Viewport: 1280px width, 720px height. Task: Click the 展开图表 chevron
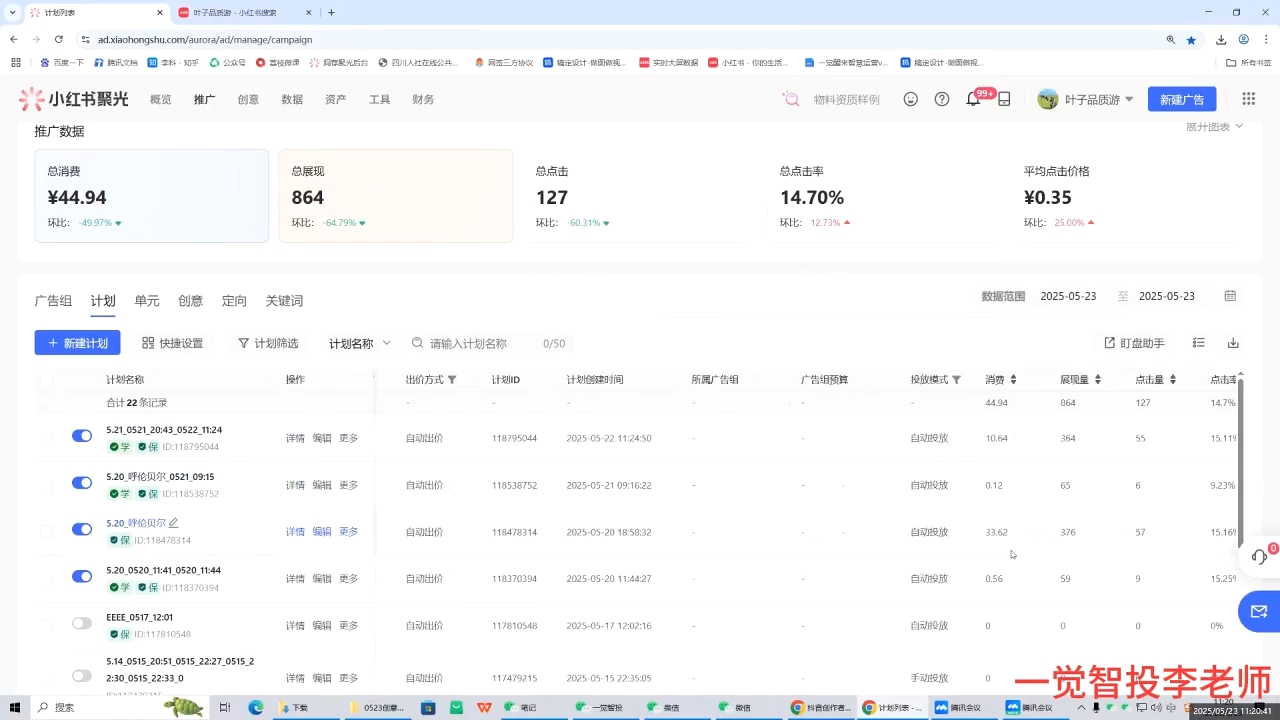coord(1214,126)
